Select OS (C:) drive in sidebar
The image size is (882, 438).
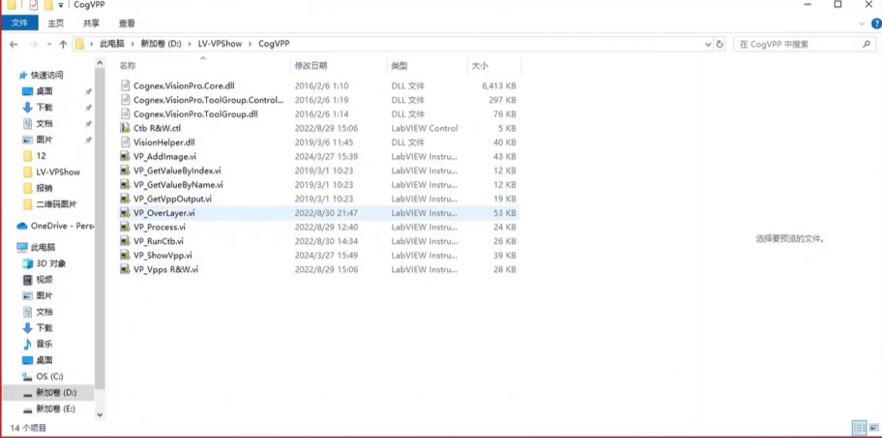(x=43, y=376)
